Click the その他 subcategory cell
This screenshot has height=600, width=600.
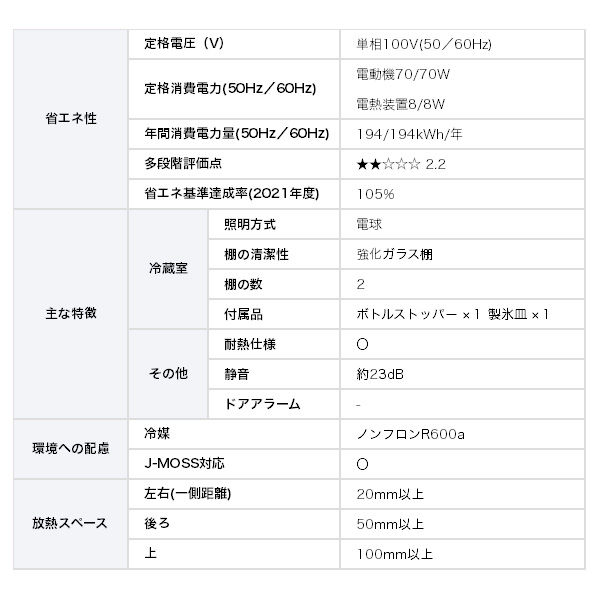(x=168, y=374)
